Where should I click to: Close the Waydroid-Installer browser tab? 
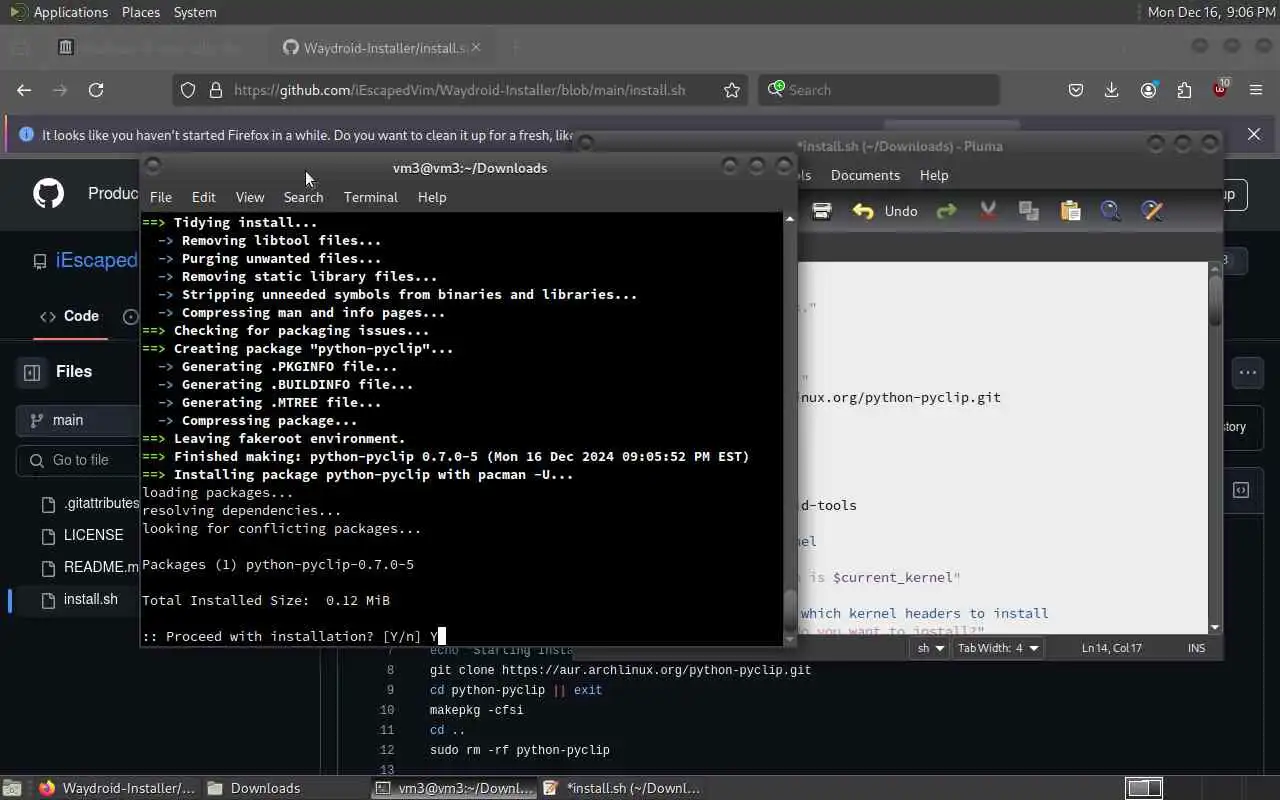click(476, 47)
